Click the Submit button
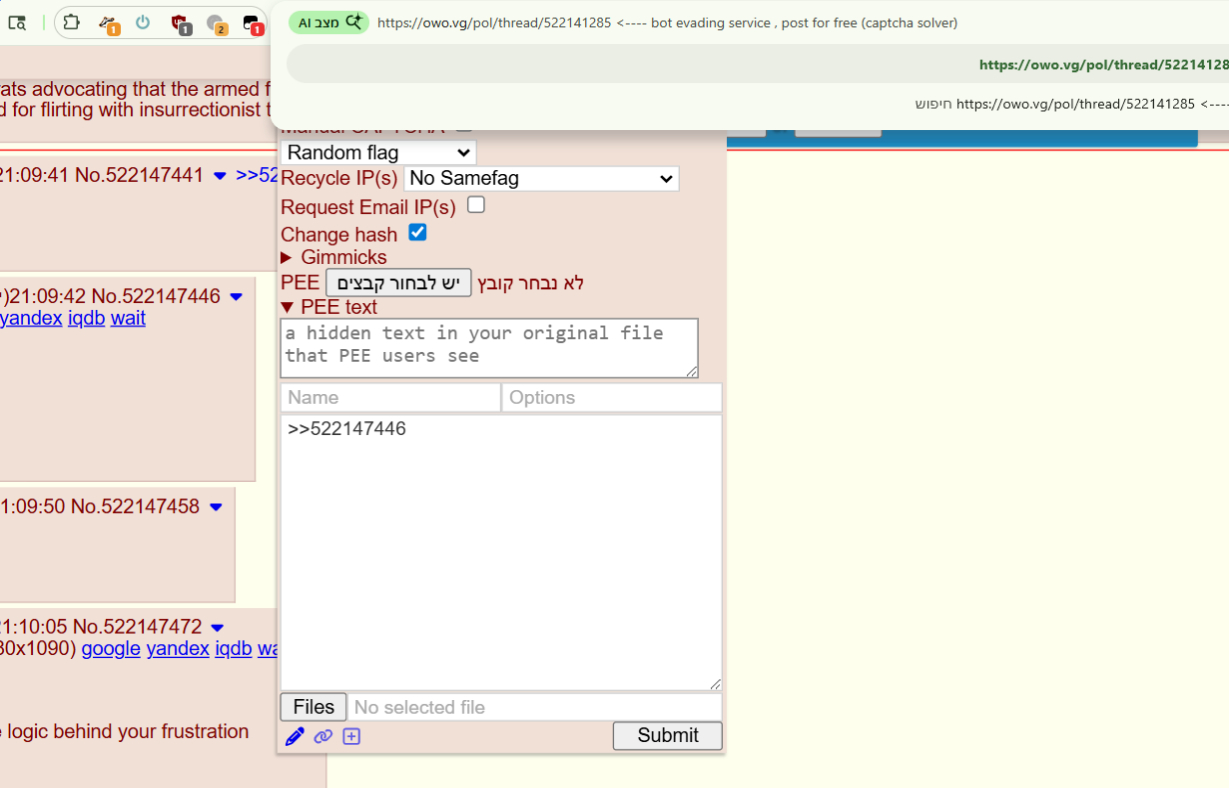The image size is (1229, 788). (667, 735)
